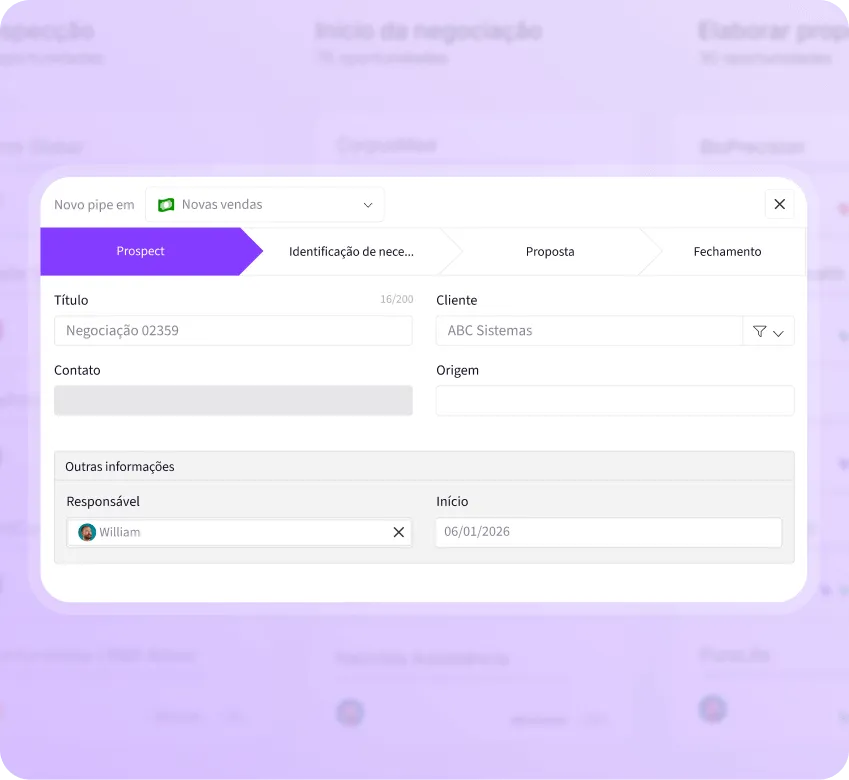849x780 pixels.
Task: Edit the title Negociação 02359
Action: point(233,330)
